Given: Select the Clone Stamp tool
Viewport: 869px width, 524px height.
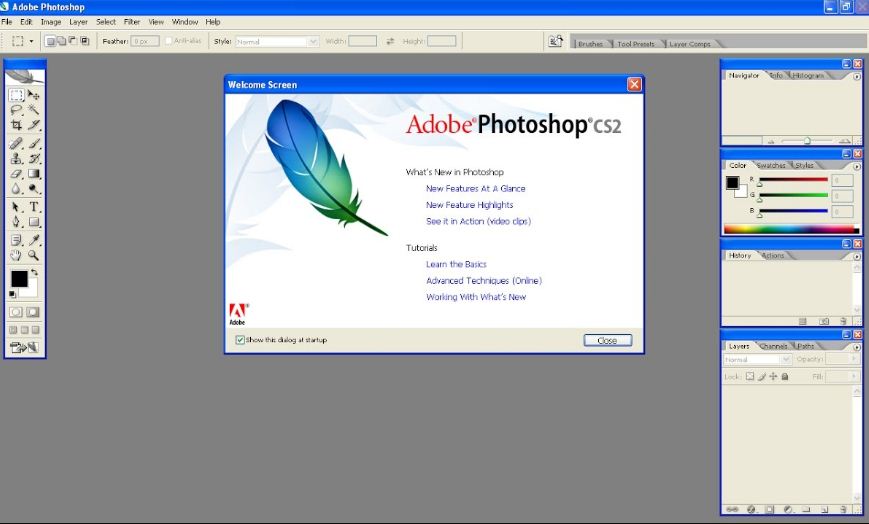Looking at the screenshot, I should [17, 159].
